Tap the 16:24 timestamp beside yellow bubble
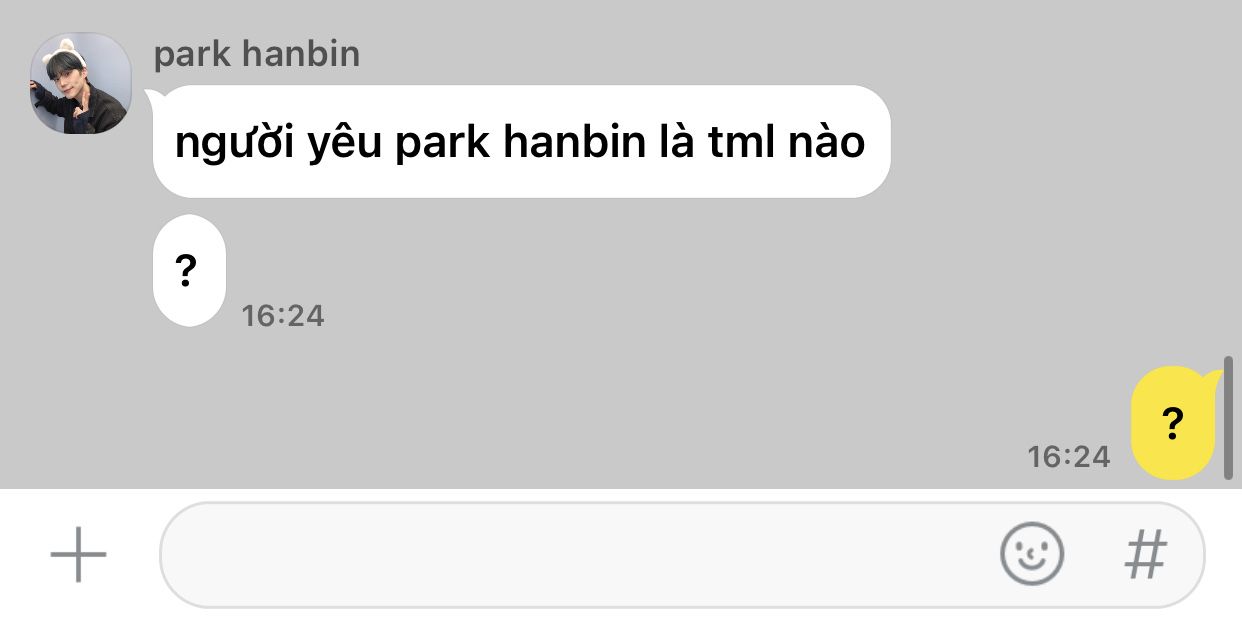Screen dimensions: 1242x621 coord(1069,457)
